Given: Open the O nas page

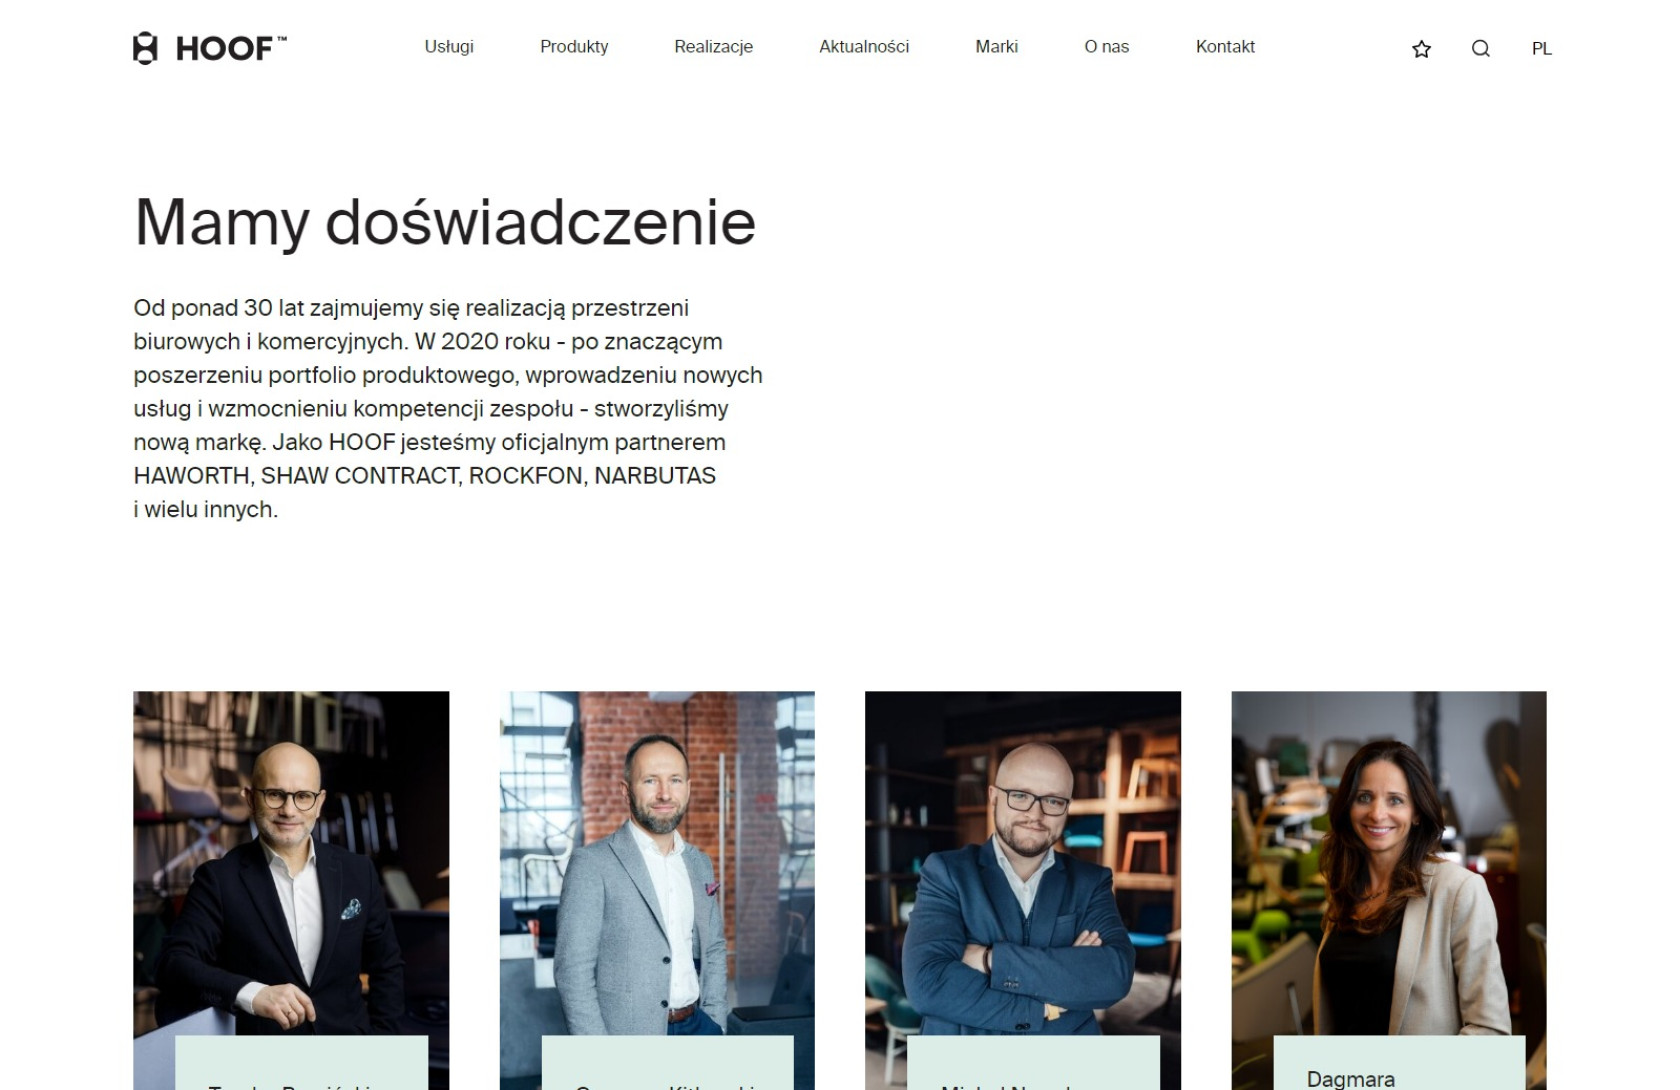Looking at the screenshot, I should [x=1107, y=47].
